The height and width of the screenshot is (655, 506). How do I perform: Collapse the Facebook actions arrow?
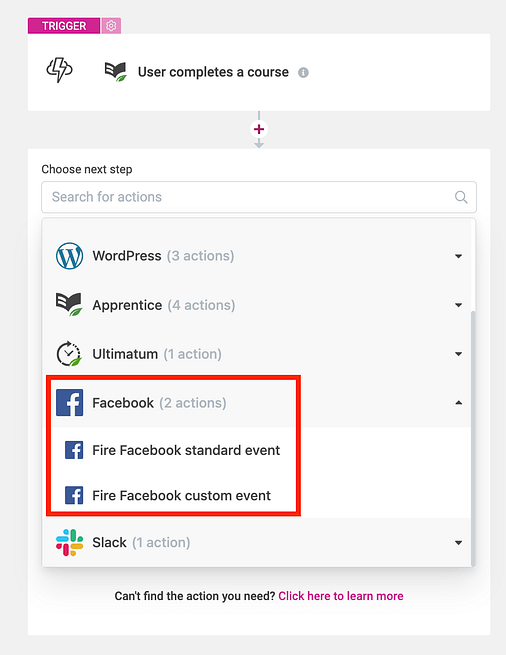458,403
